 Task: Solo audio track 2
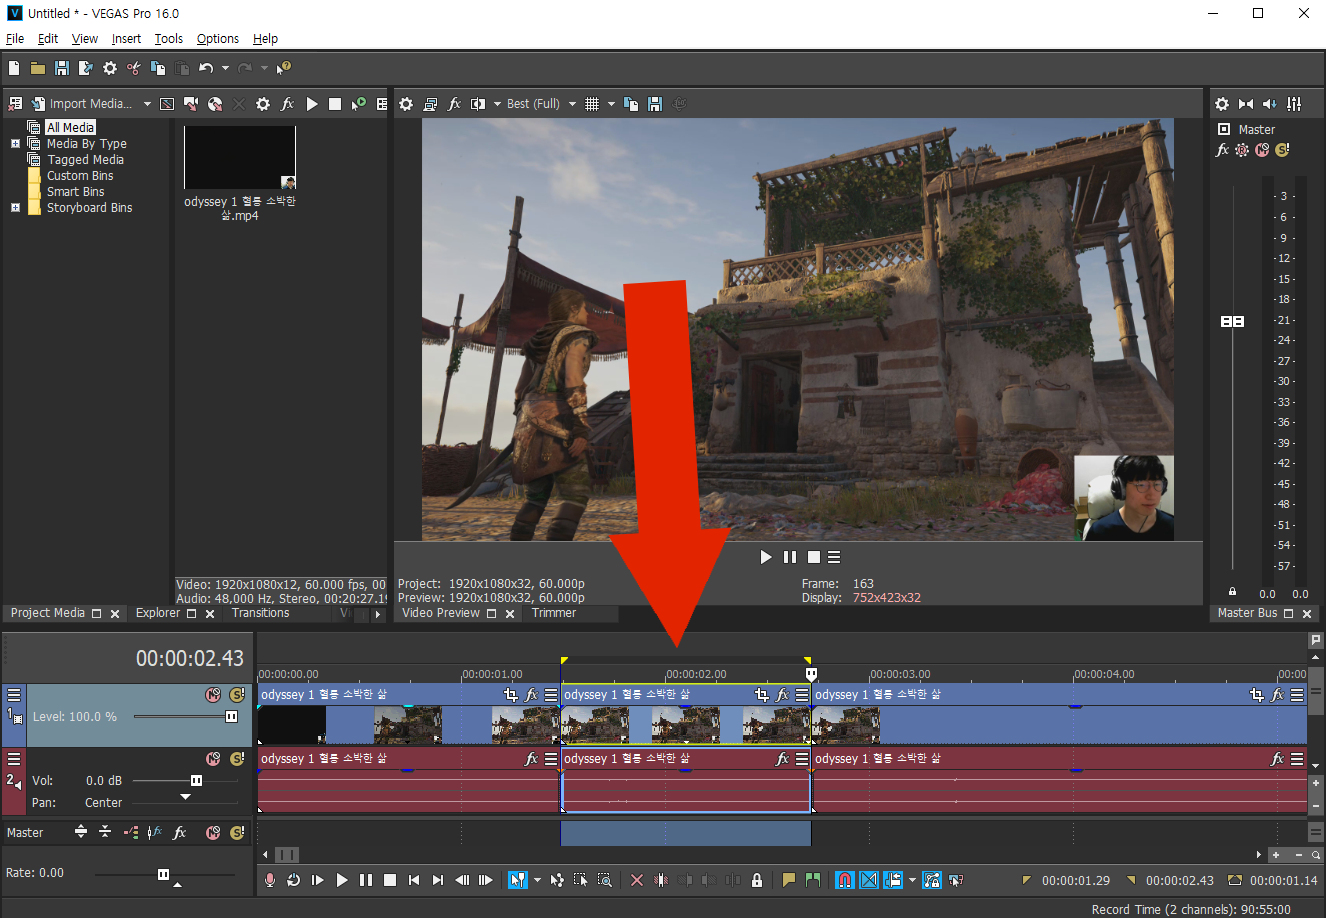tap(237, 759)
